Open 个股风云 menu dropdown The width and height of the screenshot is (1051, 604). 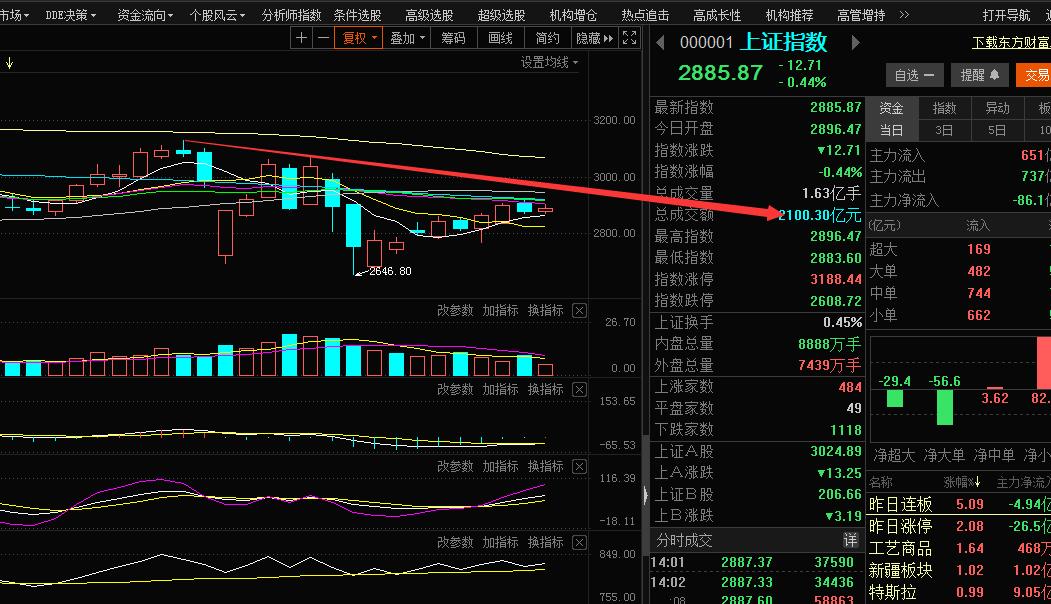[217, 15]
